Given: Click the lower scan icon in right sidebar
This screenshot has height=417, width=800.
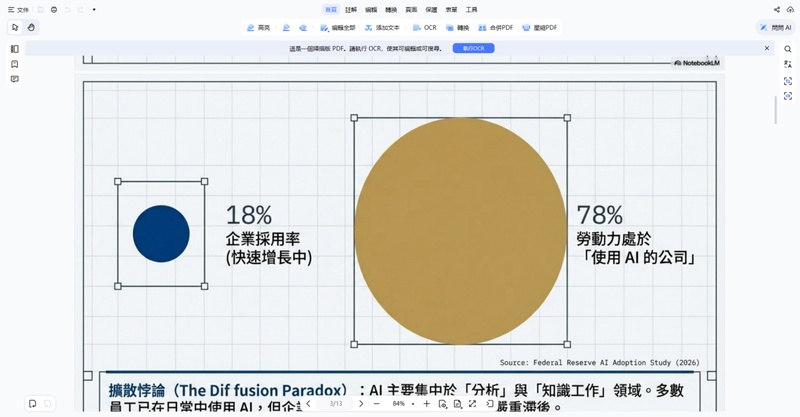Looking at the screenshot, I should tap(788, 96).
